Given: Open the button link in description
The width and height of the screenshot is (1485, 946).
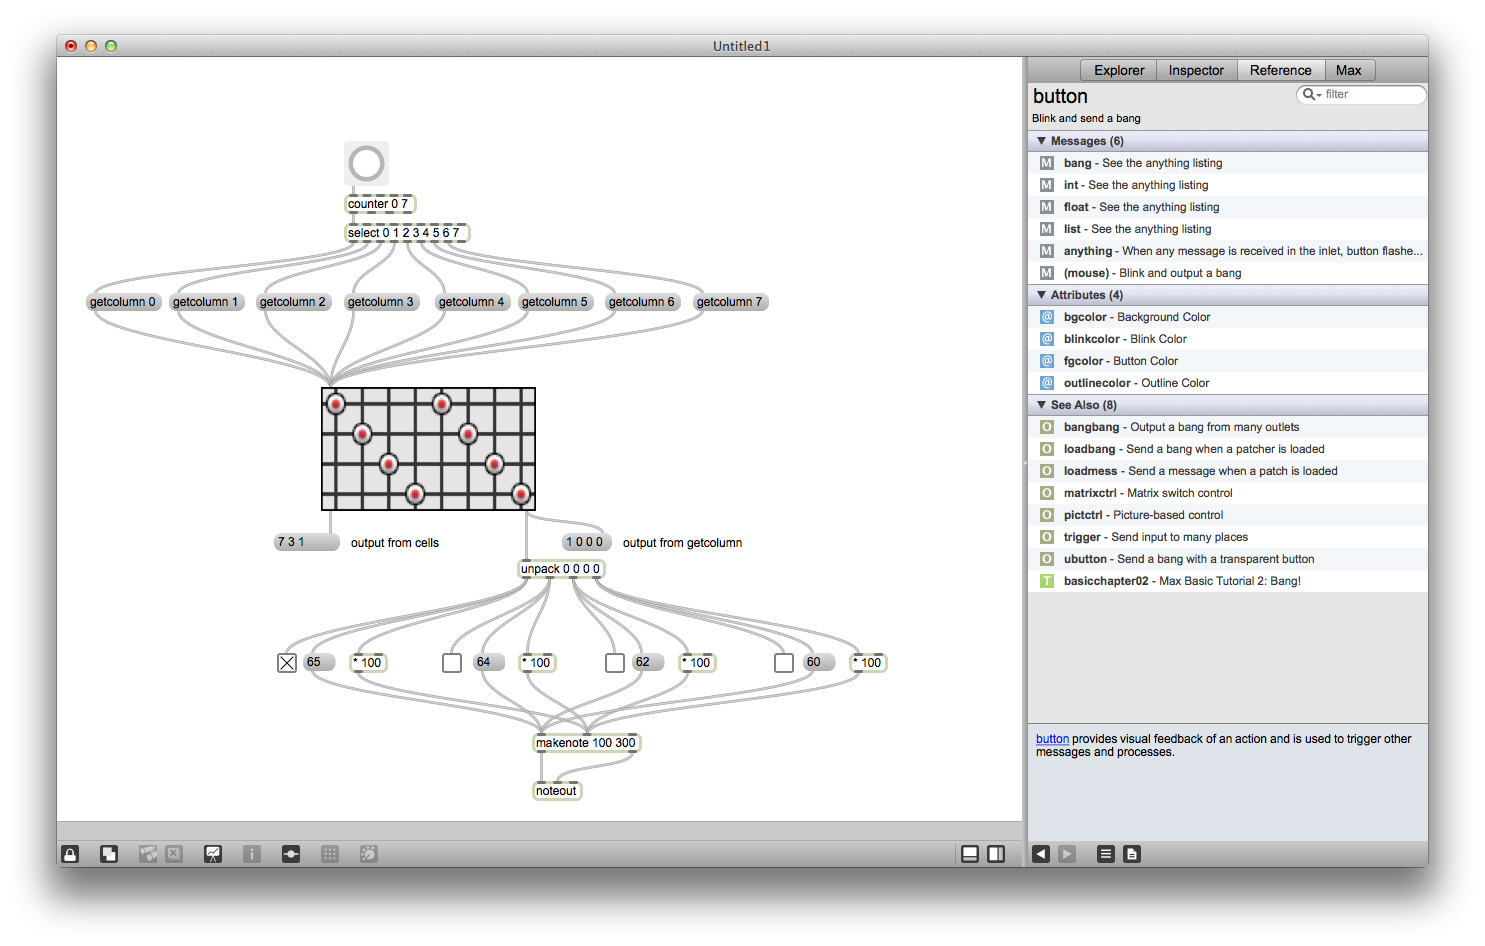Looking at the screenshot, I should pyautogui.click(x=1052, y=739).
